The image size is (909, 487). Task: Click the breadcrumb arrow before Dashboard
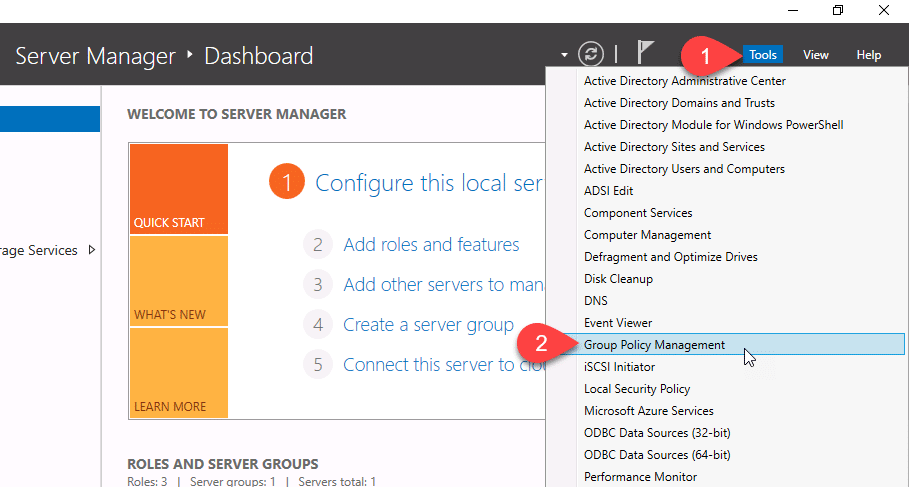(189, 55)
